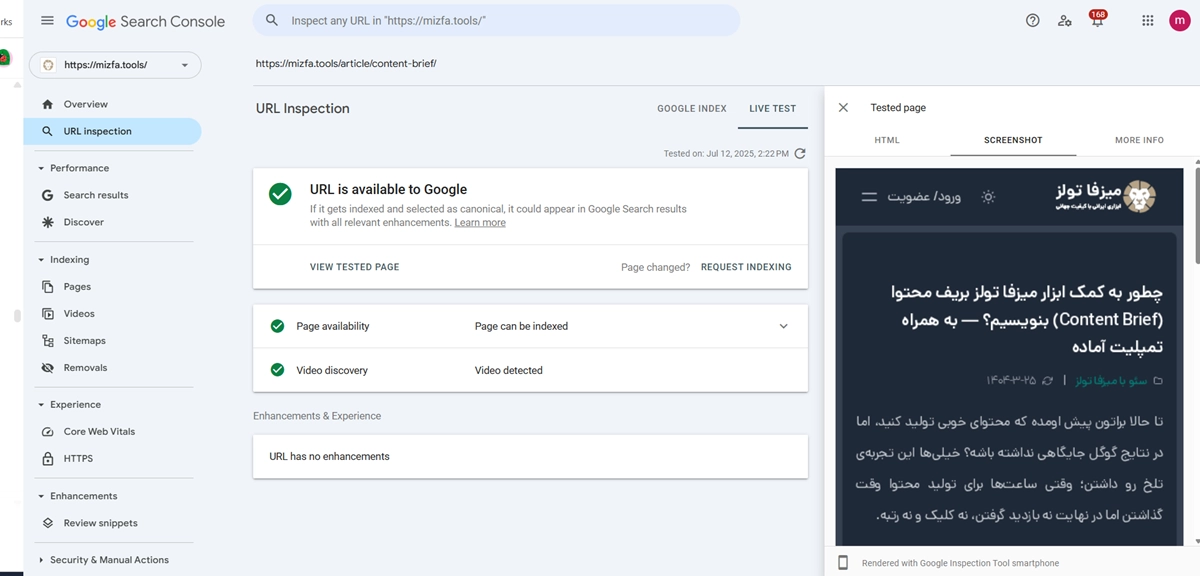1200x576 pixels.
Task: Click the Review snippets layers icon
Action: click(x=47, y=523)
